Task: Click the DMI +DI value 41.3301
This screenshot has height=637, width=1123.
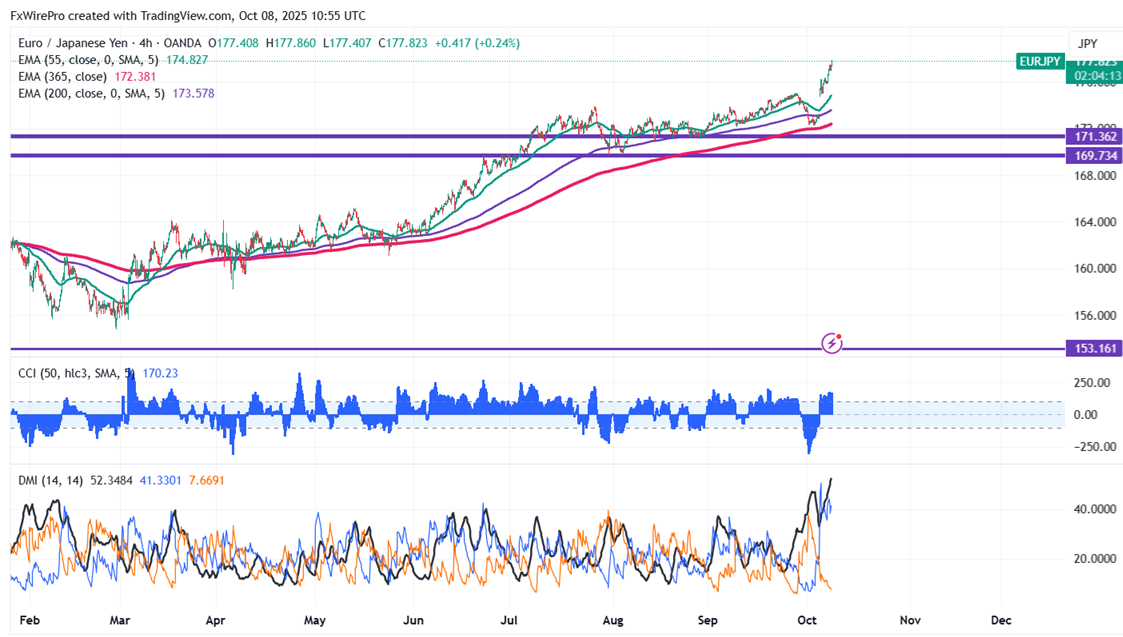Action: coord(160,481)
